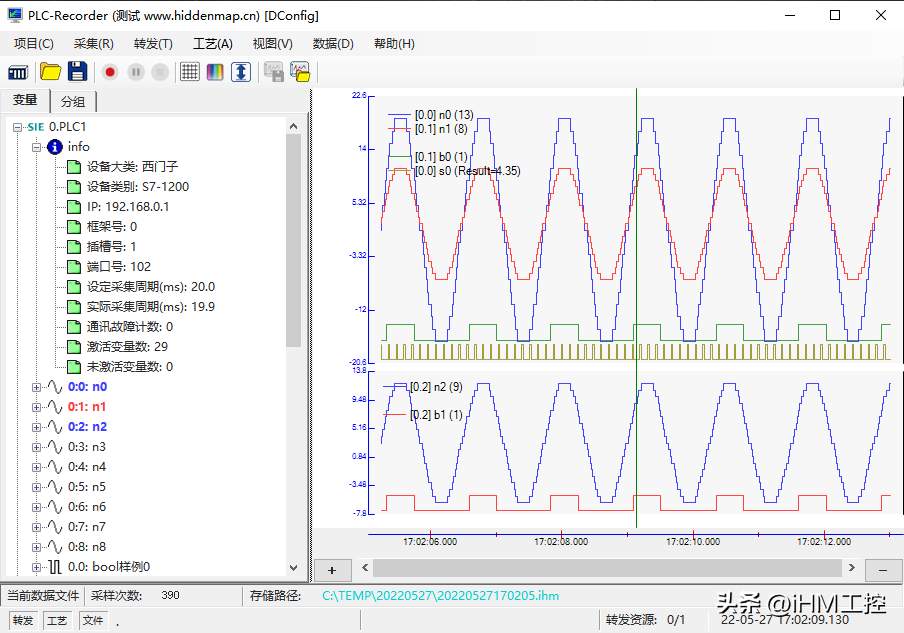This screenshot has width=904, height=633.
Task: Click the variable tree's scroll down arrow
Action: click(293, 567)
